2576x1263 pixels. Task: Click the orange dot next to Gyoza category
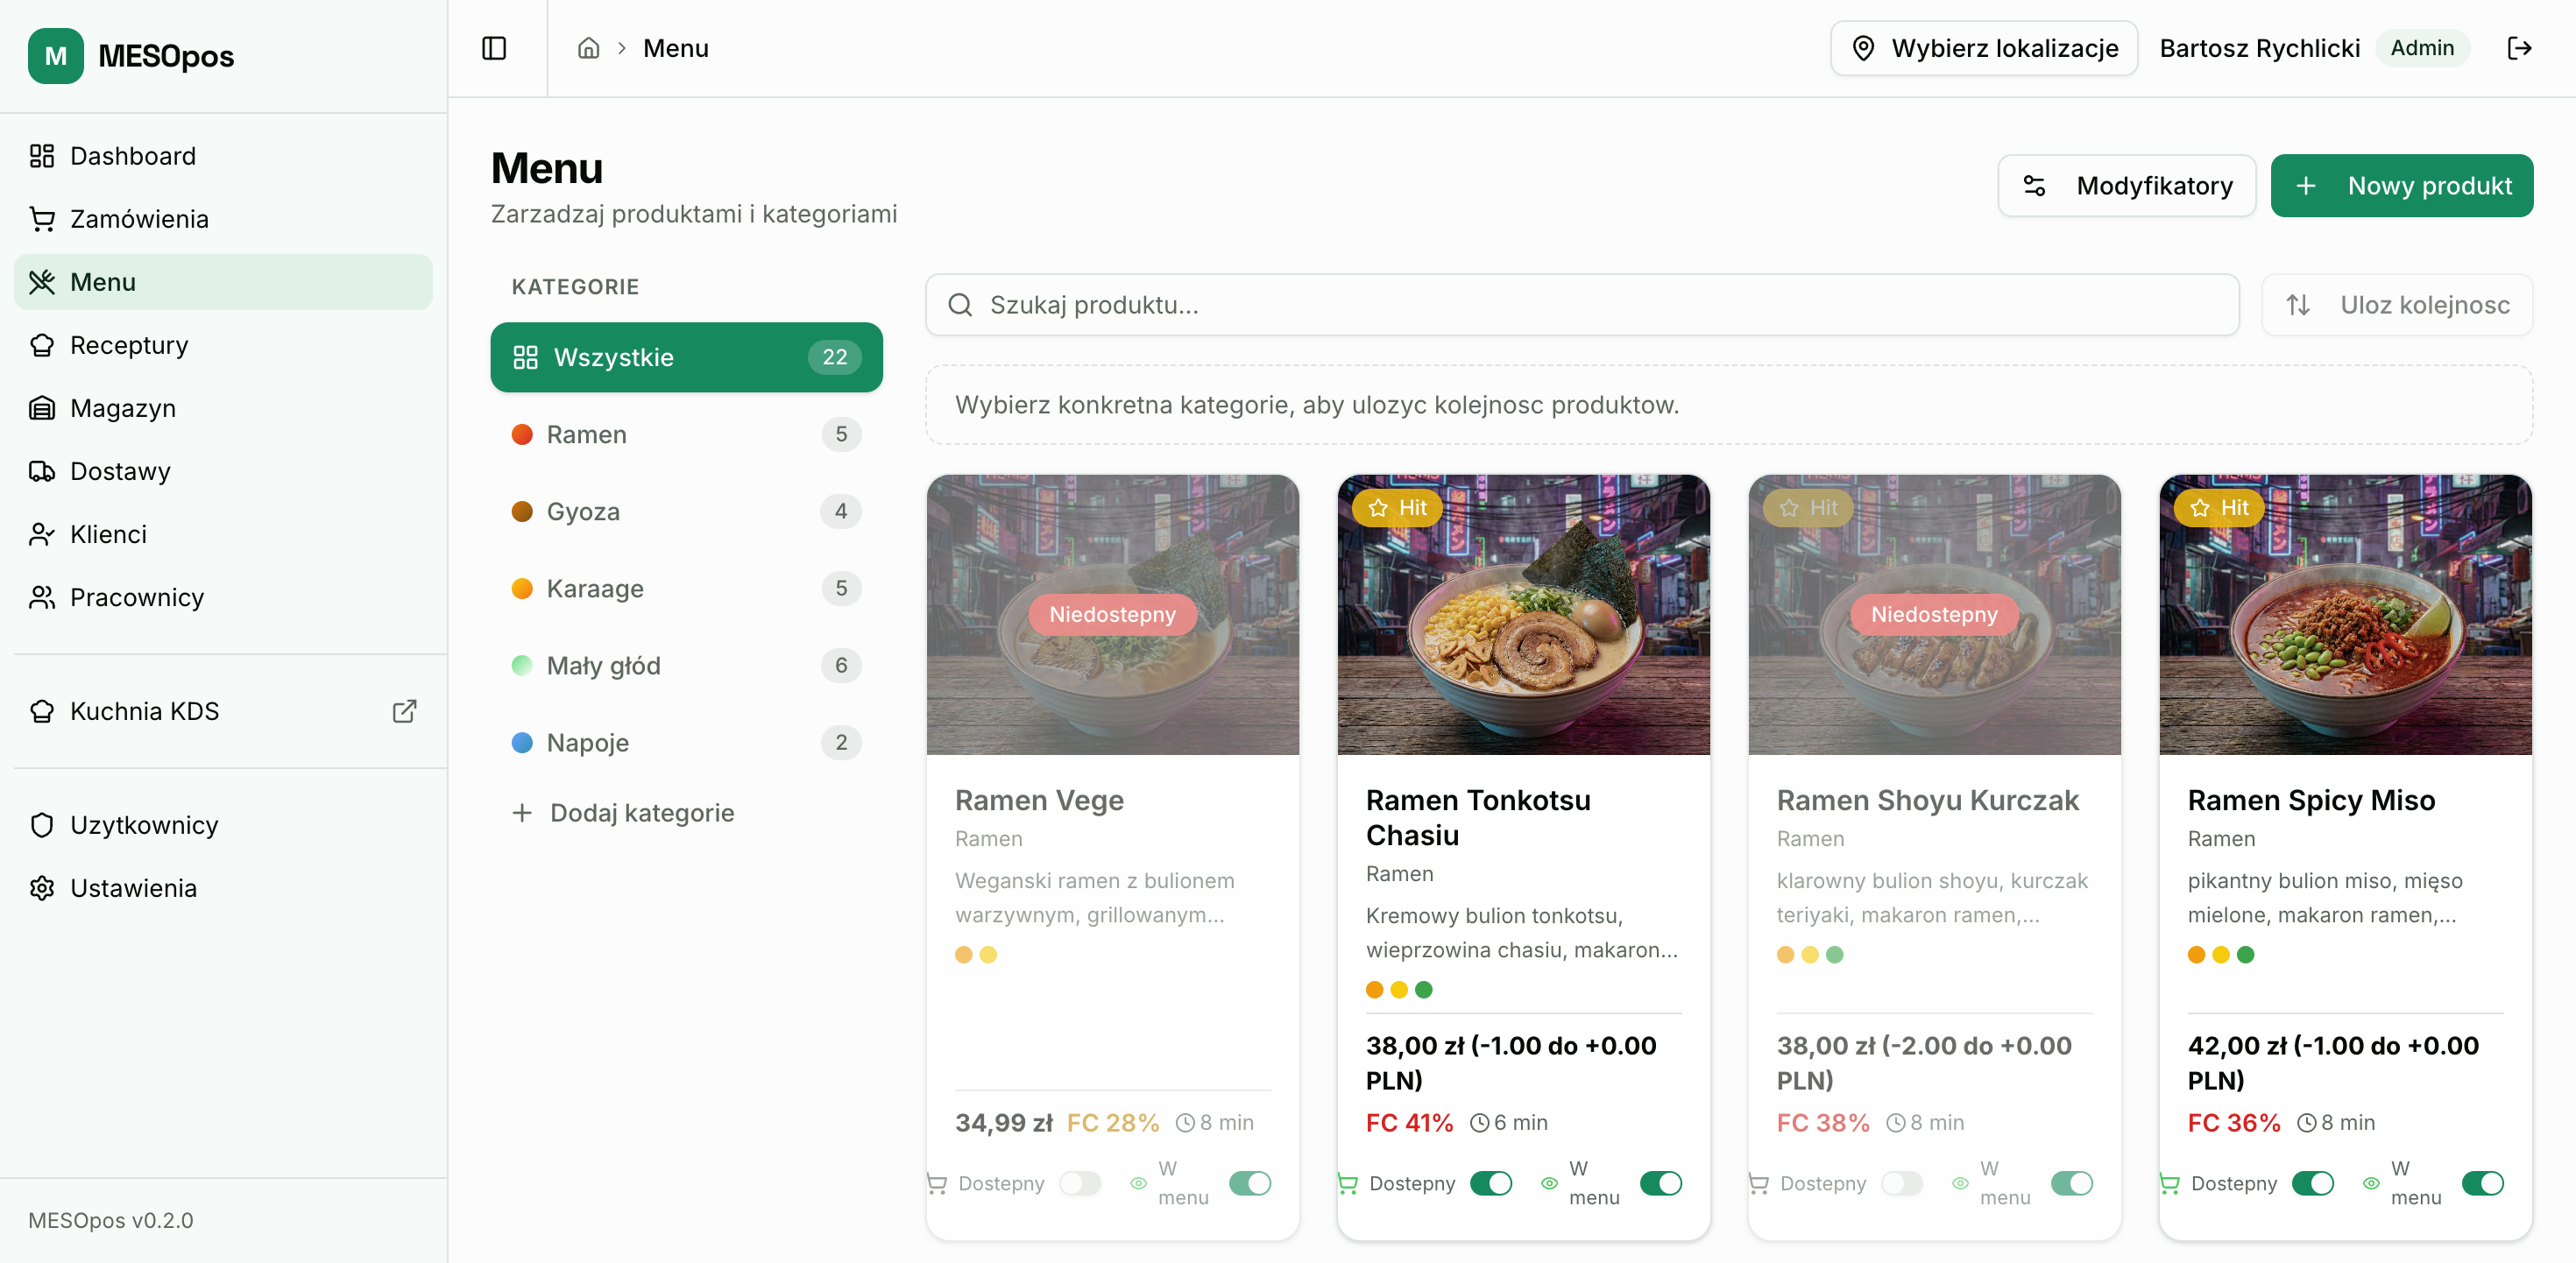[523, 511]
